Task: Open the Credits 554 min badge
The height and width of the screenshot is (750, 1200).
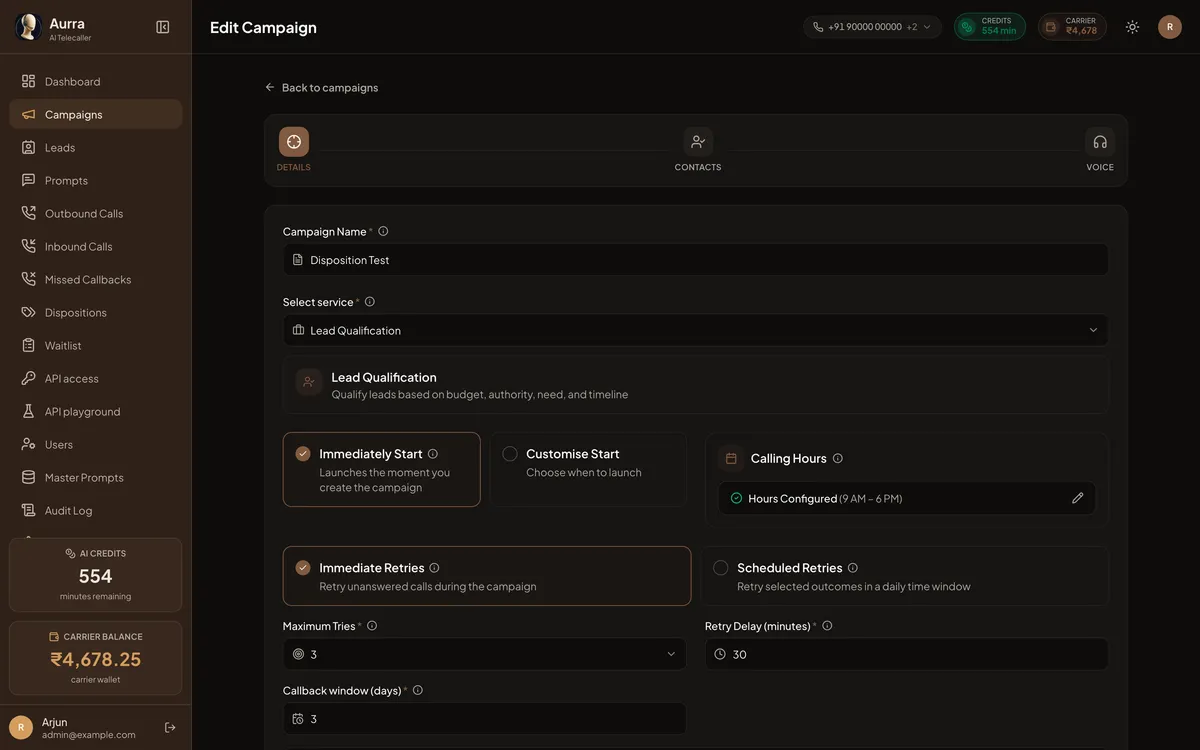Action: [989, 27]
